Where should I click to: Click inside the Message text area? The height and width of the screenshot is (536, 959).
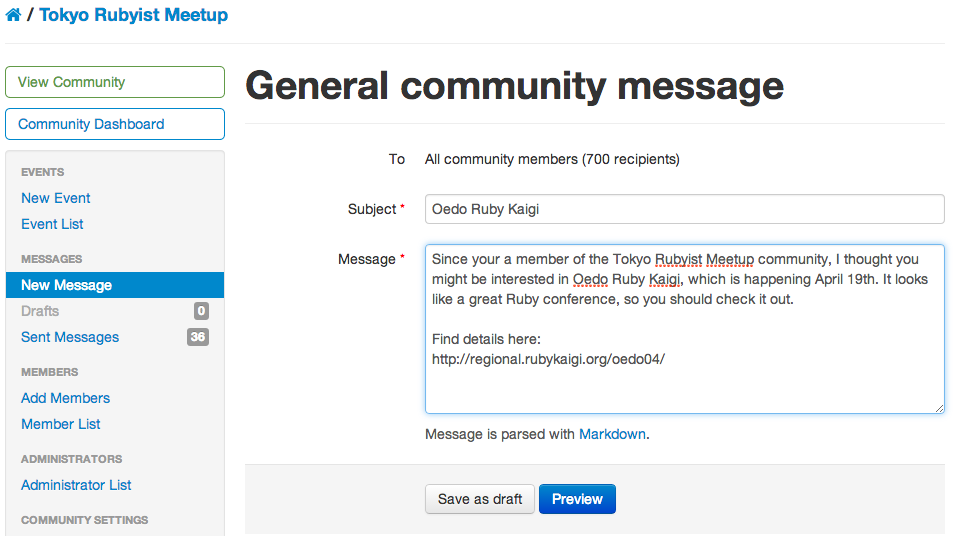click(684, 329)
